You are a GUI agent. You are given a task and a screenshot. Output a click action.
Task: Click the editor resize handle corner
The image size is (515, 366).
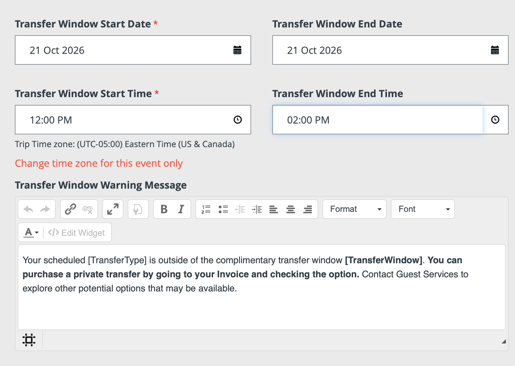[504, 342]
